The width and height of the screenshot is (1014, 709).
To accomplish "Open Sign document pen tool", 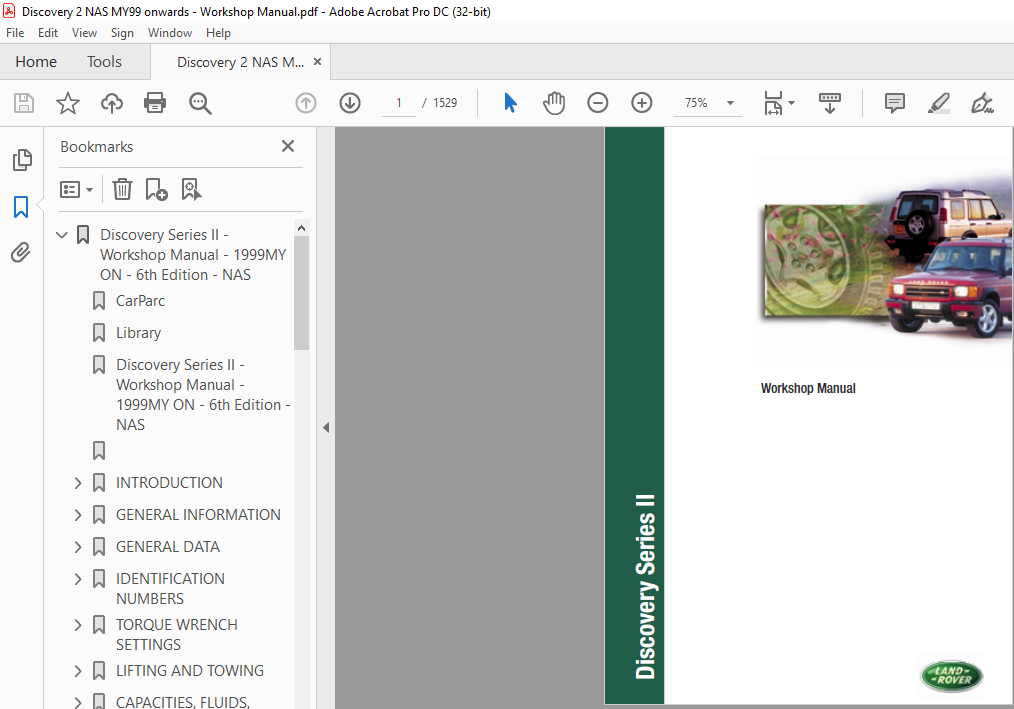I will pos(982,103).
